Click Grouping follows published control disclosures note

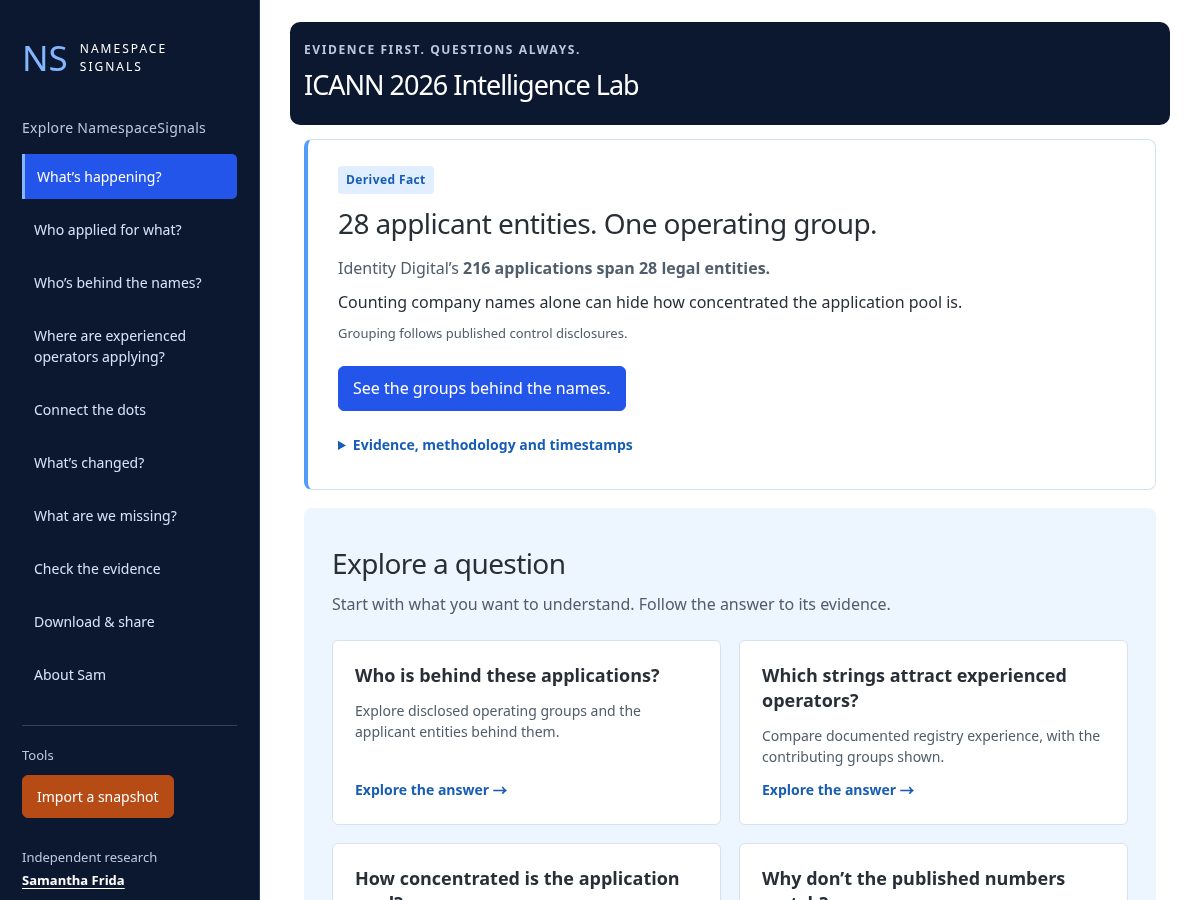[x=483, y=333]
